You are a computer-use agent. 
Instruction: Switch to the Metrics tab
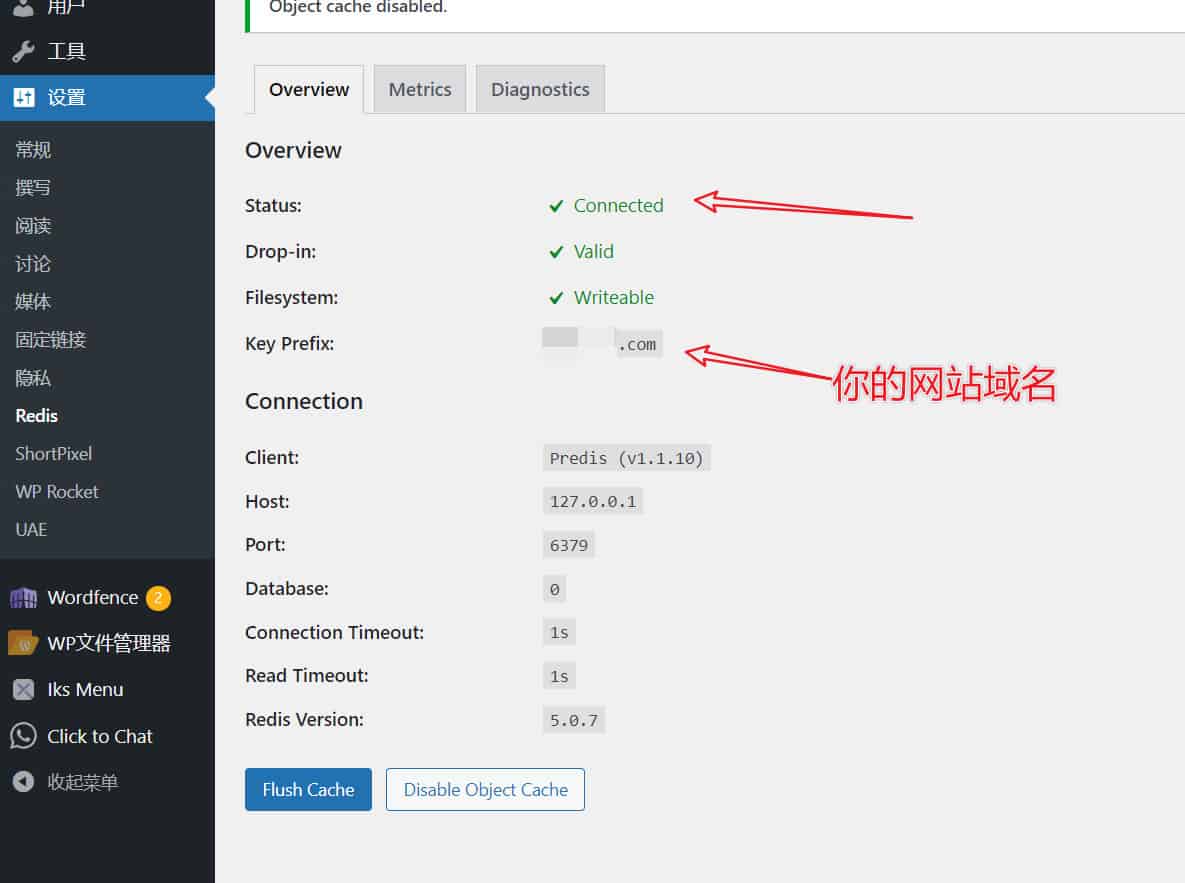click(420, 89)
